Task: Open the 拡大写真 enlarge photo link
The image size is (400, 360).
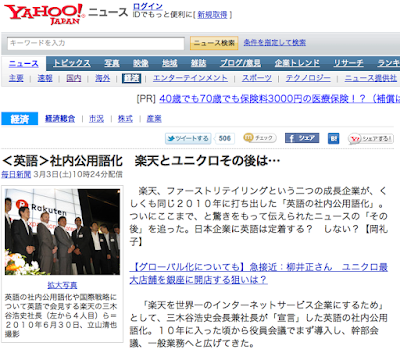Action: click(62, 285)
